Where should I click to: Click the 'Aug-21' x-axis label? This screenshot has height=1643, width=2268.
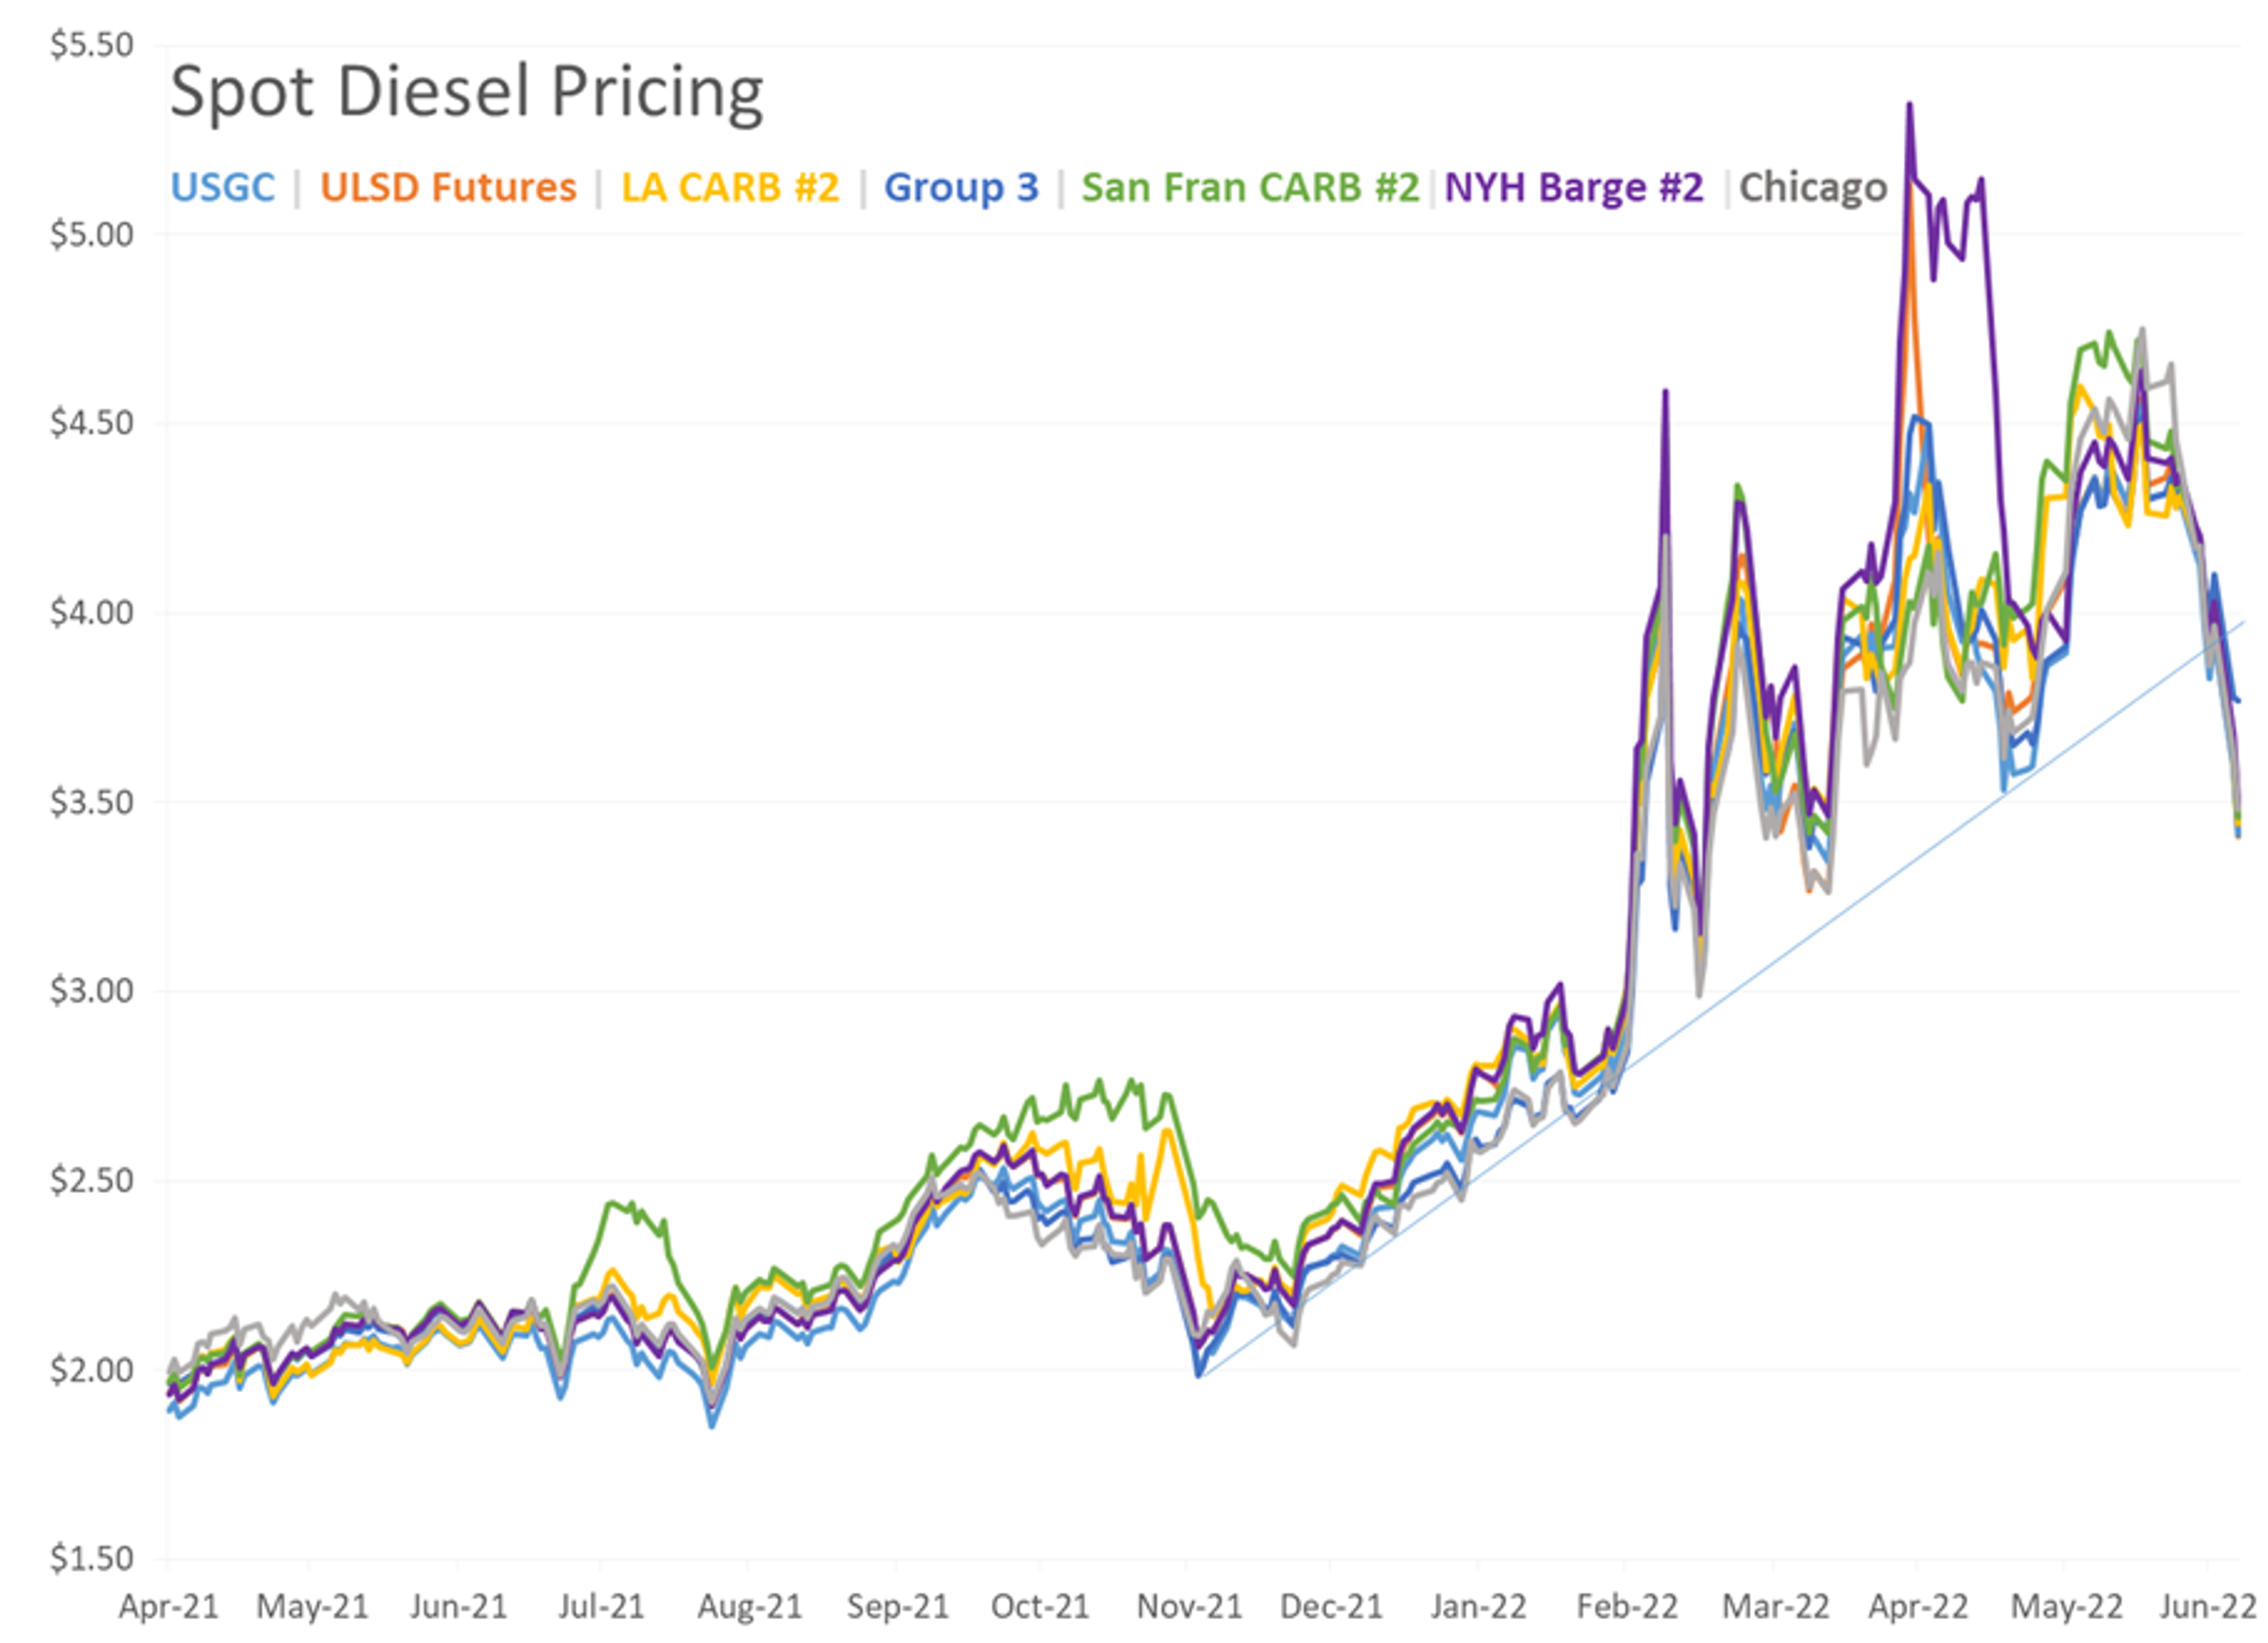(x=749, y=1607)
